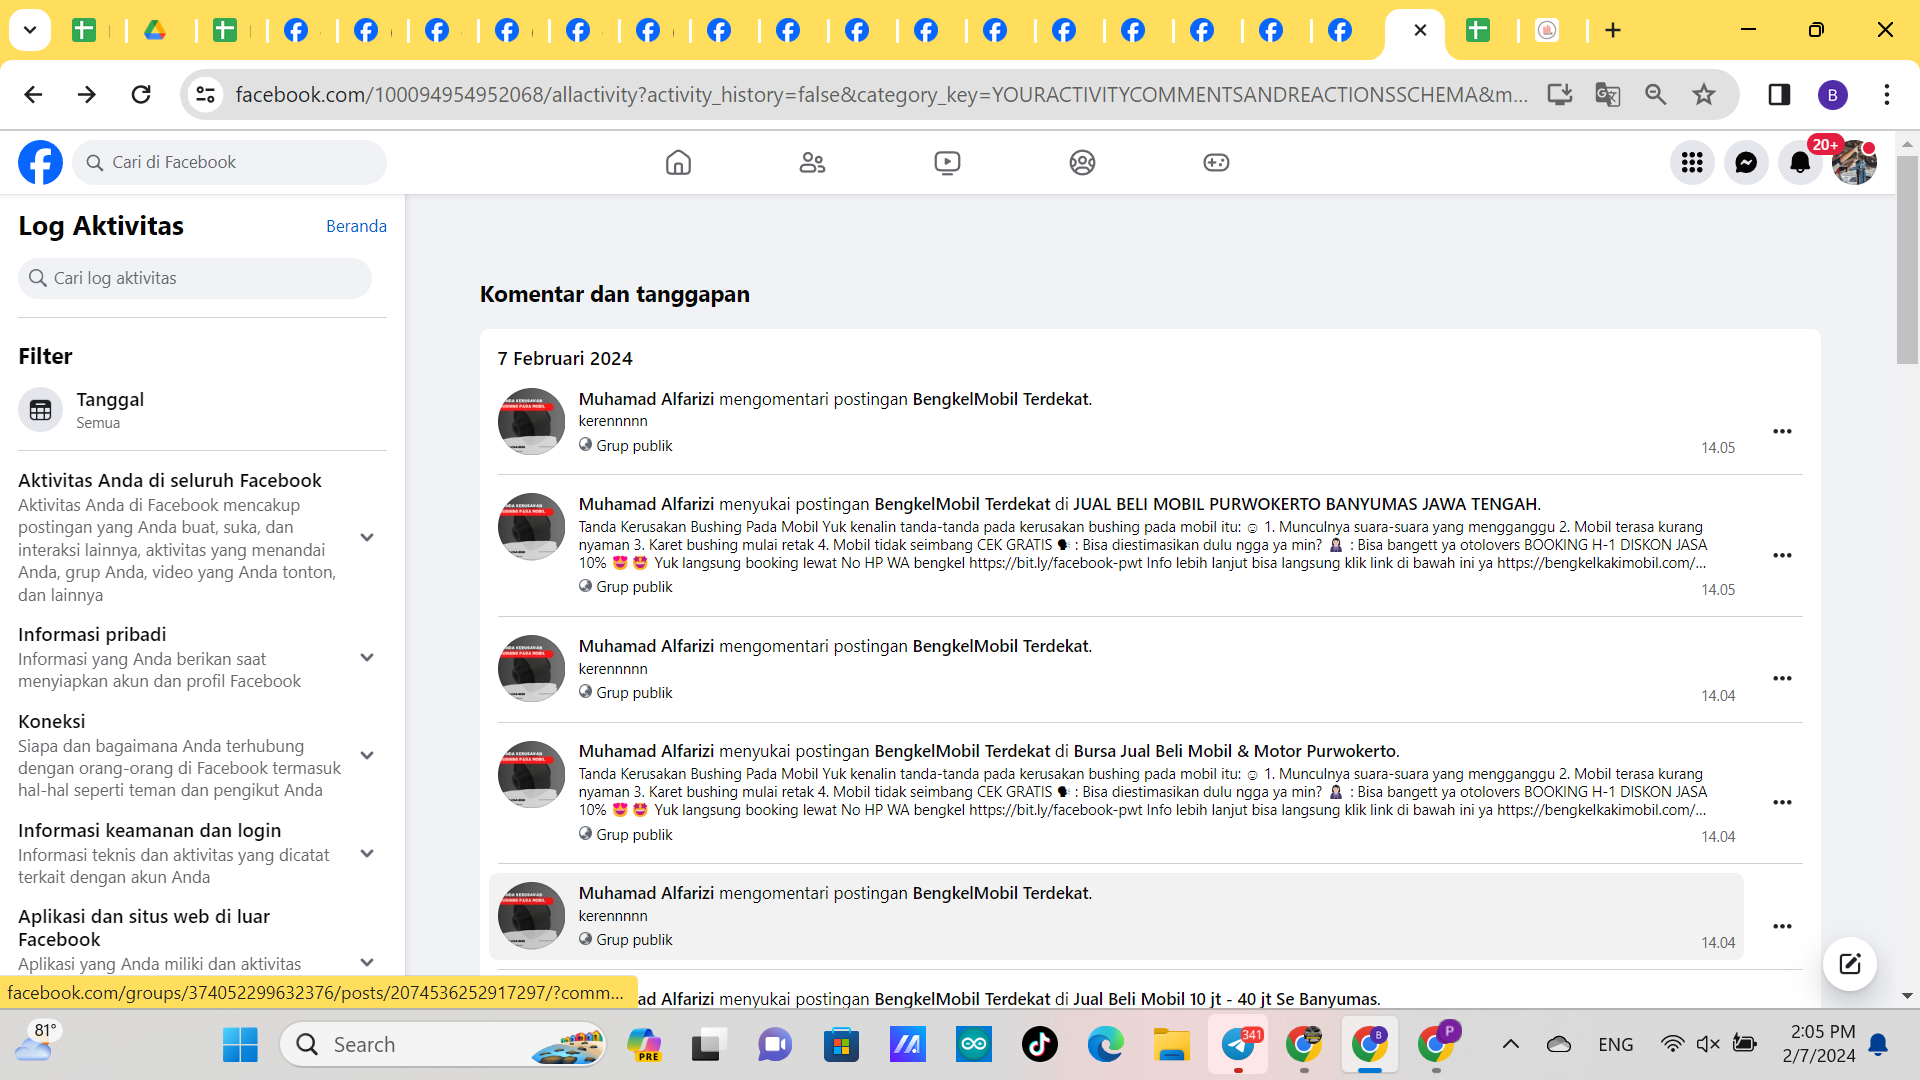Click the browser forward arrow
Image resolution: width=1920 pixels, height=1080 pixels.
pos(87,94)
